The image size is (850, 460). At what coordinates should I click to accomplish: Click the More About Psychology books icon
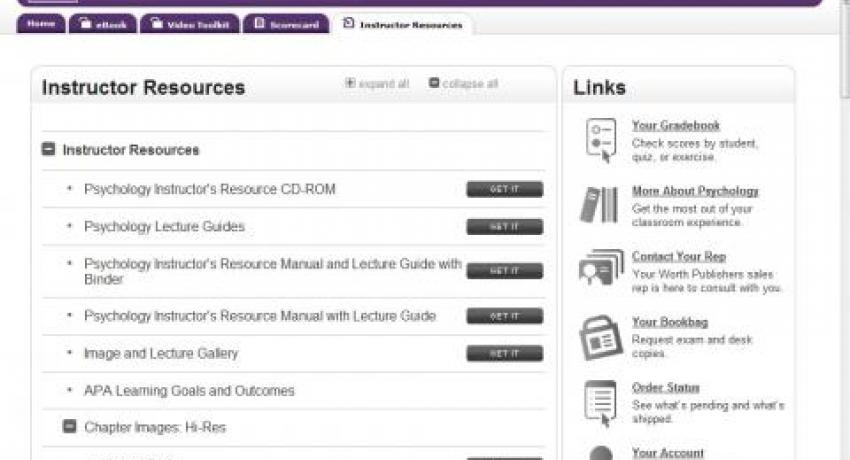[x=599, y=205]
